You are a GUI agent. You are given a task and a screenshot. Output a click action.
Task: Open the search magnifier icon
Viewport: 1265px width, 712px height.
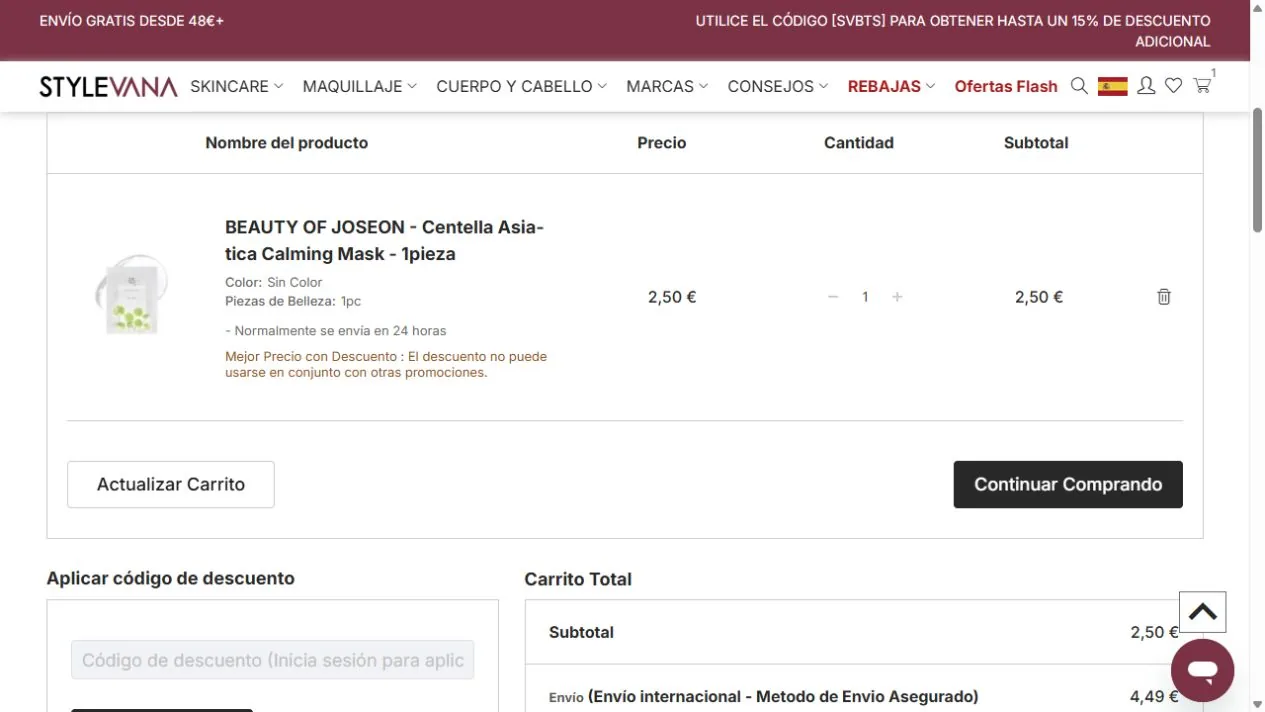click(1079, 86)
